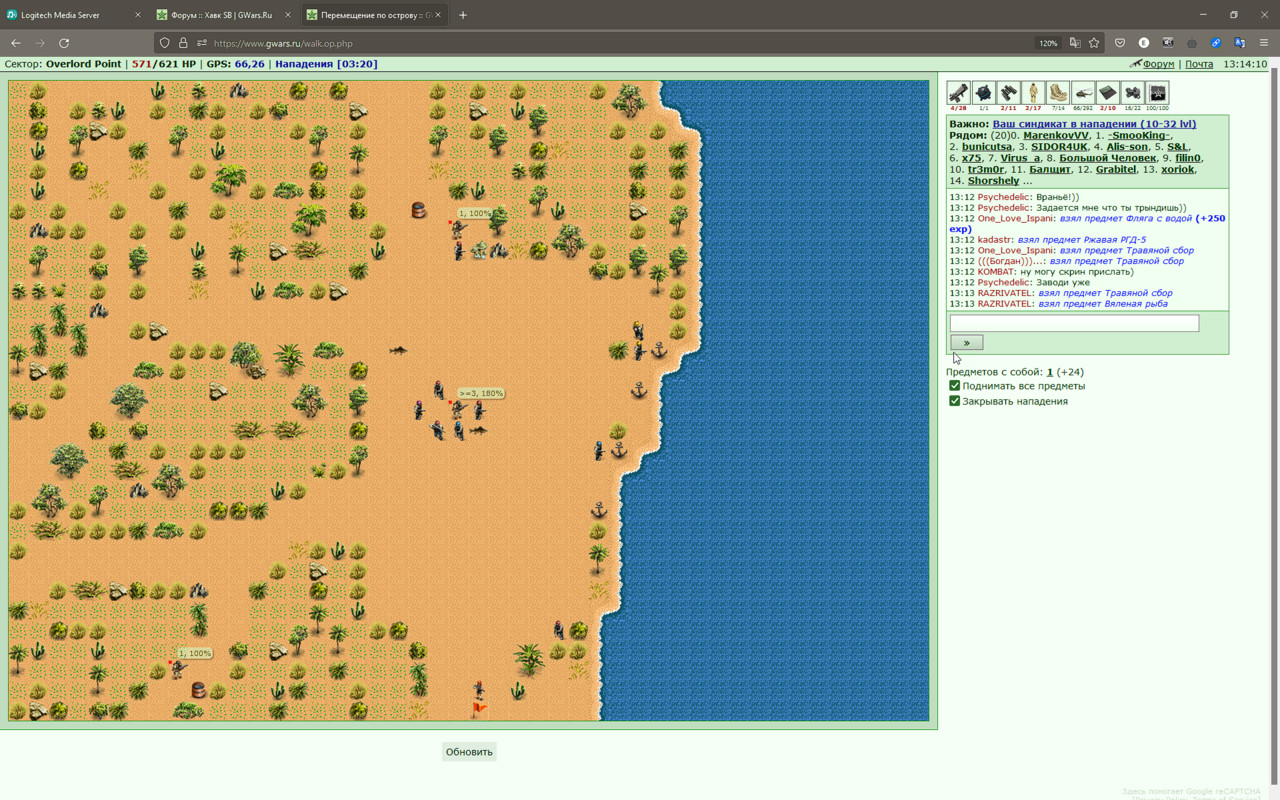Open the Firefox hamburger application menu
Viewport: 1280px width, 800px height.
click(1264, 43)
